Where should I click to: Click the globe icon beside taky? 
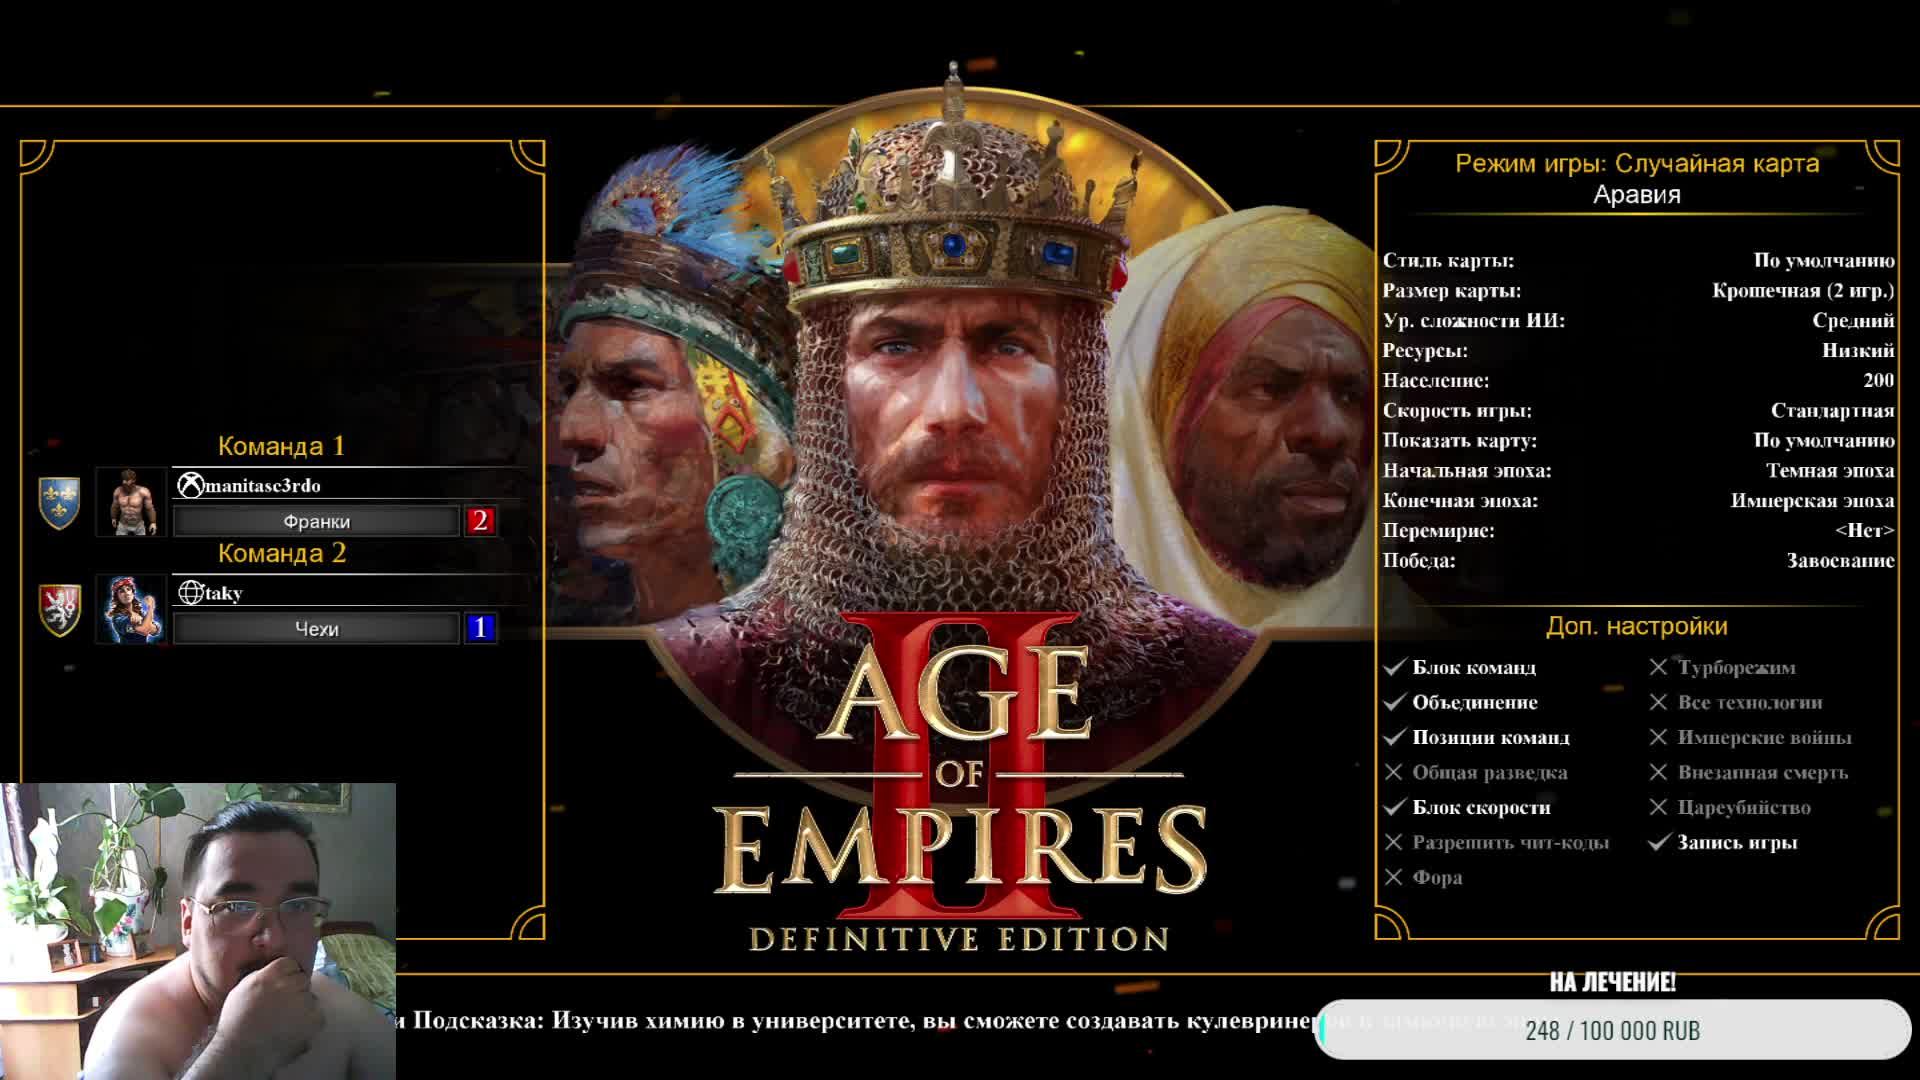pyautogui.click(x=190, y=593)
